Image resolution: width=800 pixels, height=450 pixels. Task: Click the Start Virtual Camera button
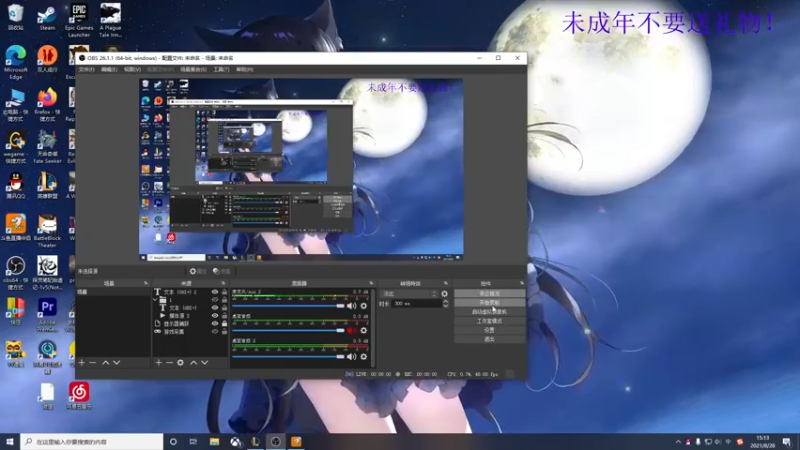(x=489, y=312)
